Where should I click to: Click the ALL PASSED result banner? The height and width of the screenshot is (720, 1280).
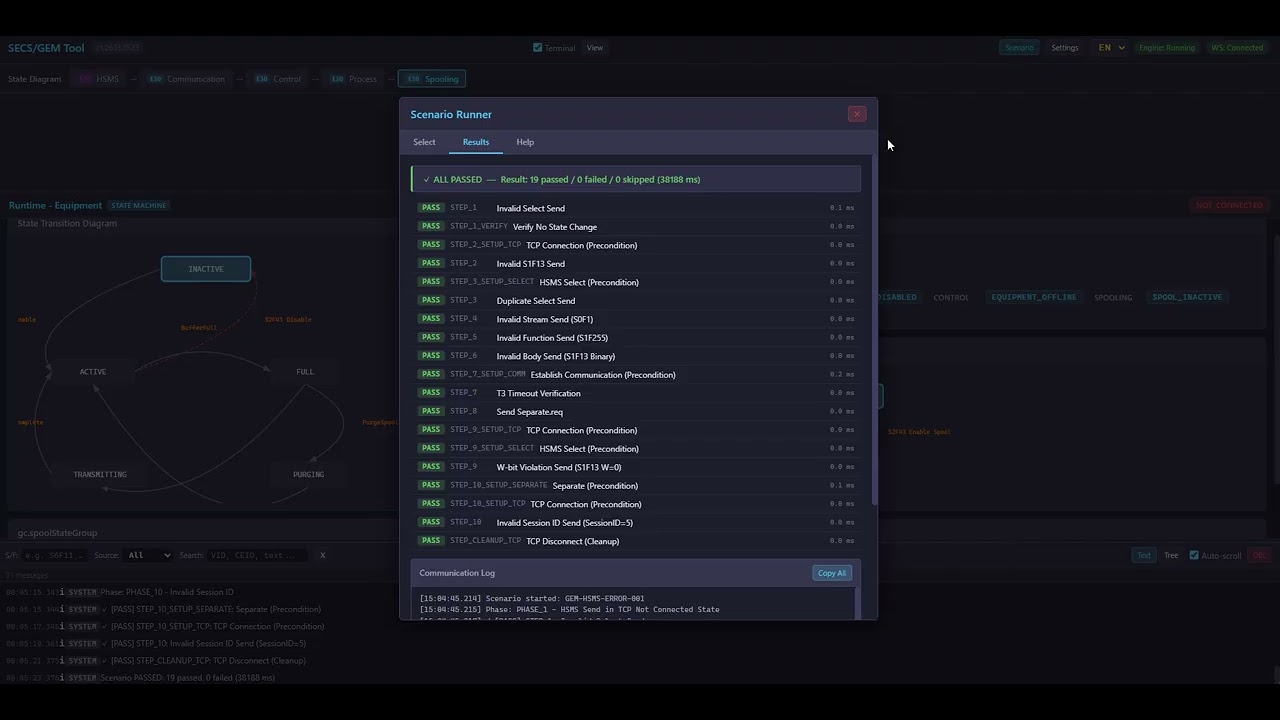coord(636,179)
